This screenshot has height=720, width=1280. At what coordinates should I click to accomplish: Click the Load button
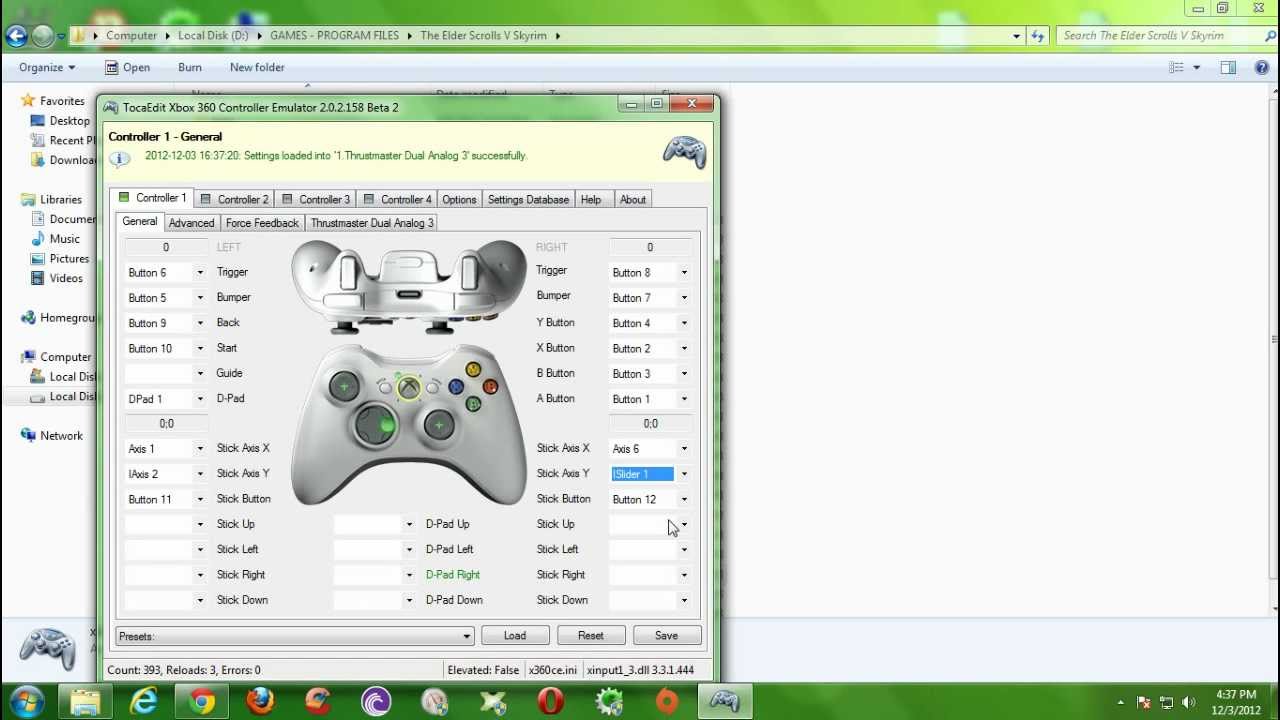click(515, 636)
